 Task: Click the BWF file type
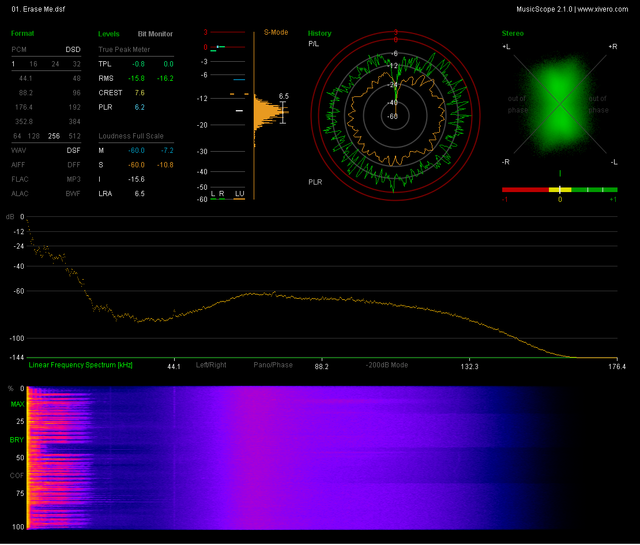[x=73, y=194]
